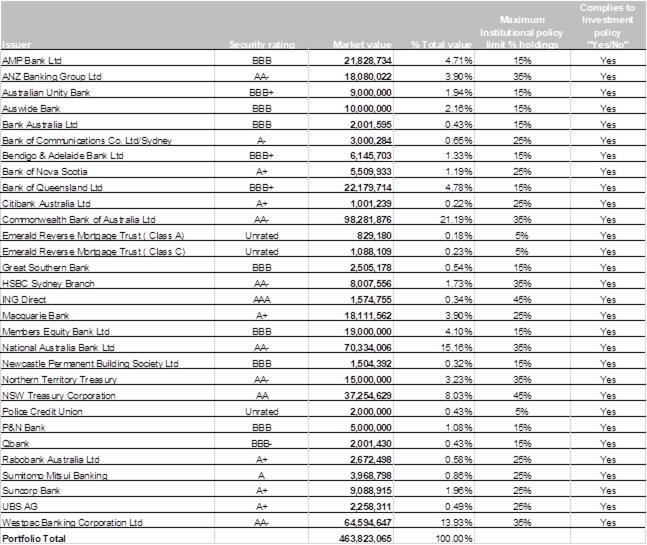Click market value 829,180
The height and width of the screenshot is (545, 647).
pyautogui.click(x=375, y=236)
